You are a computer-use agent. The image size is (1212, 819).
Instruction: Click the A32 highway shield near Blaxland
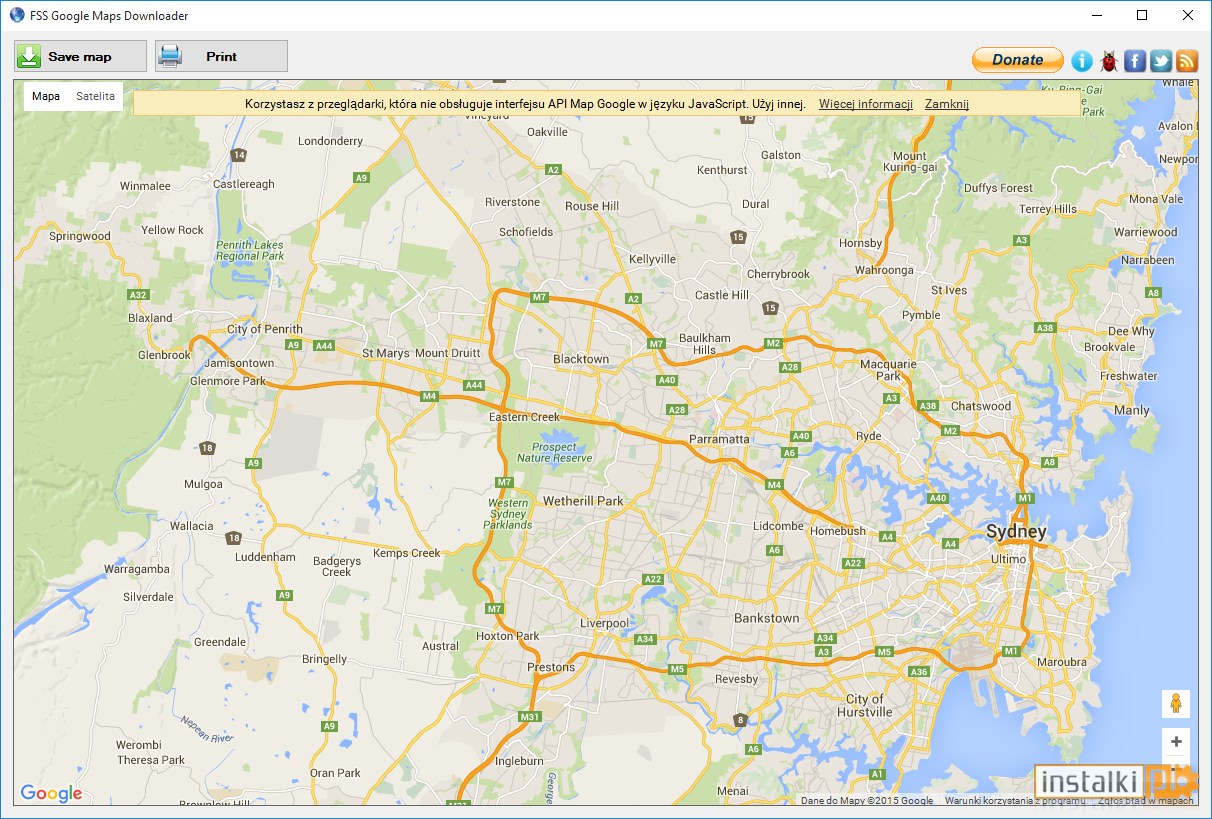139,295
